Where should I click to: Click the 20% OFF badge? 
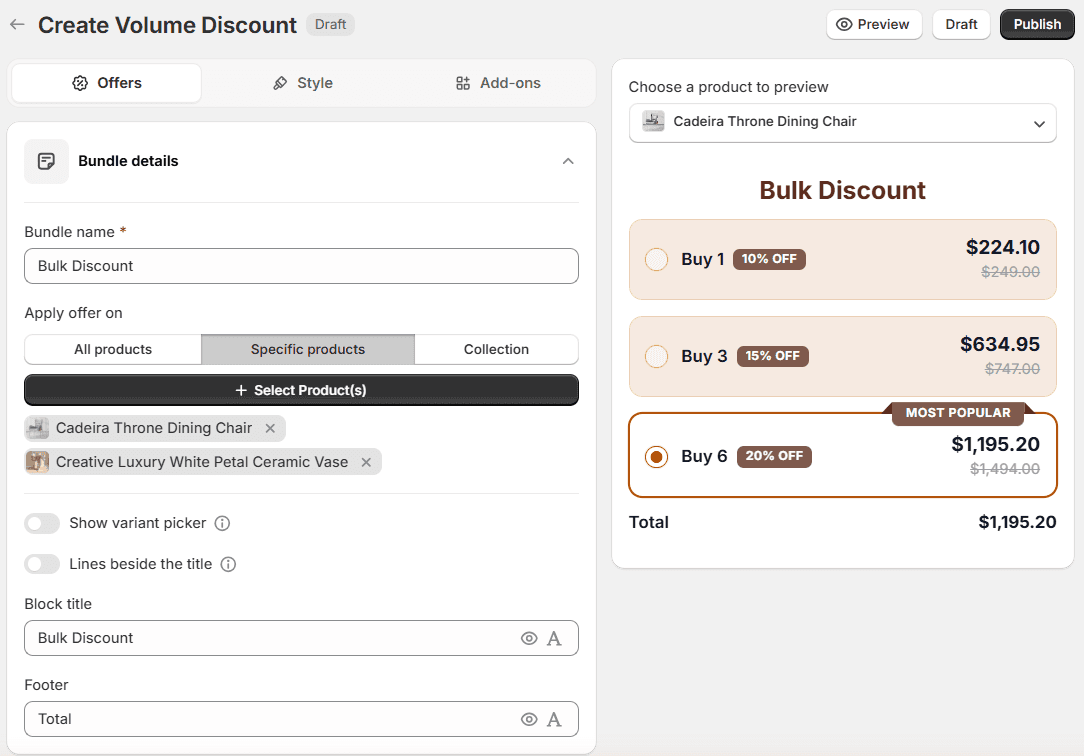[x=774, y=457]
